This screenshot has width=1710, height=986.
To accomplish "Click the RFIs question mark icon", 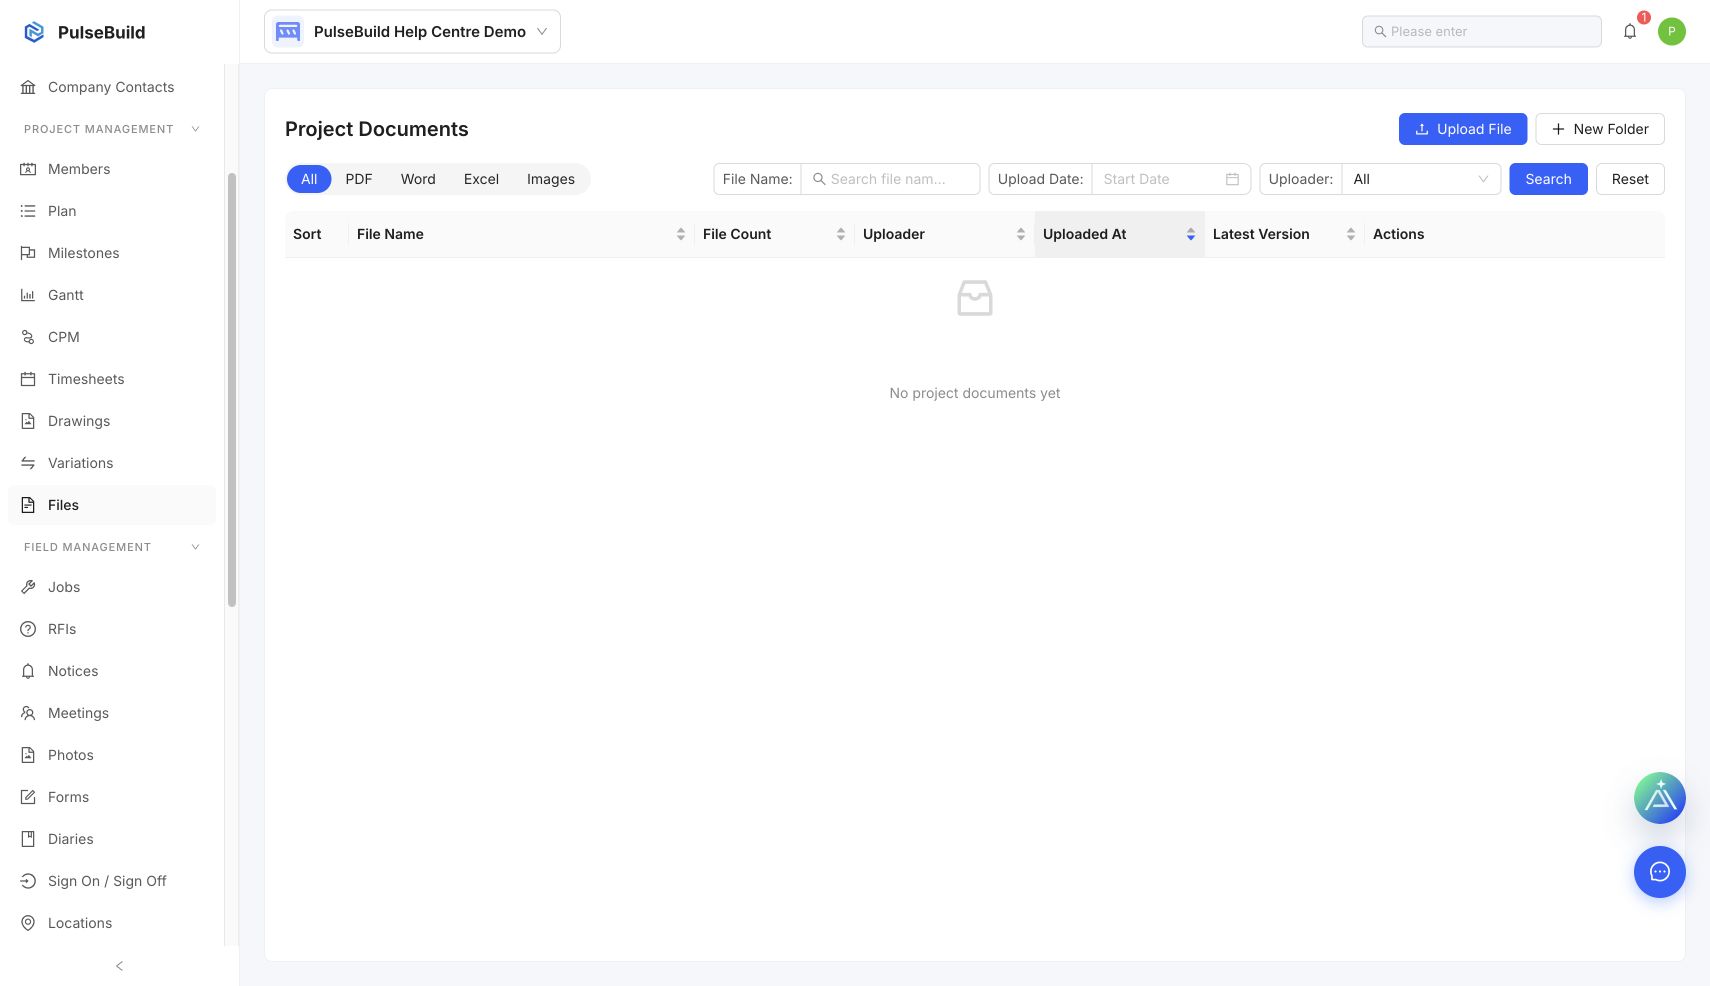I will coord(28,629).
